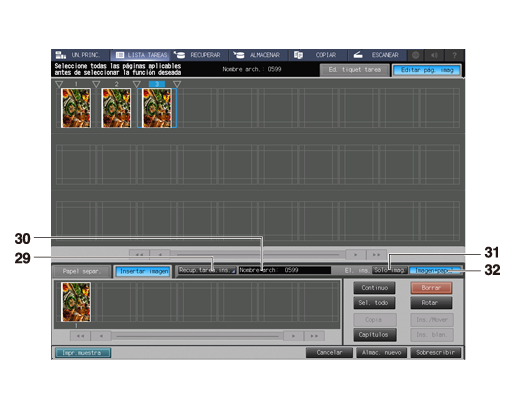Switch to the LISTA TAREAS tab
Viewport: 517px width, 398px height.
click(x=140, y=55)
